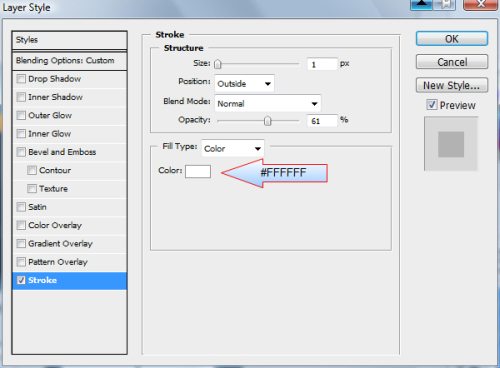Click the Opacity slider handle
Screen dimensions: 500x368
[267, 120]
